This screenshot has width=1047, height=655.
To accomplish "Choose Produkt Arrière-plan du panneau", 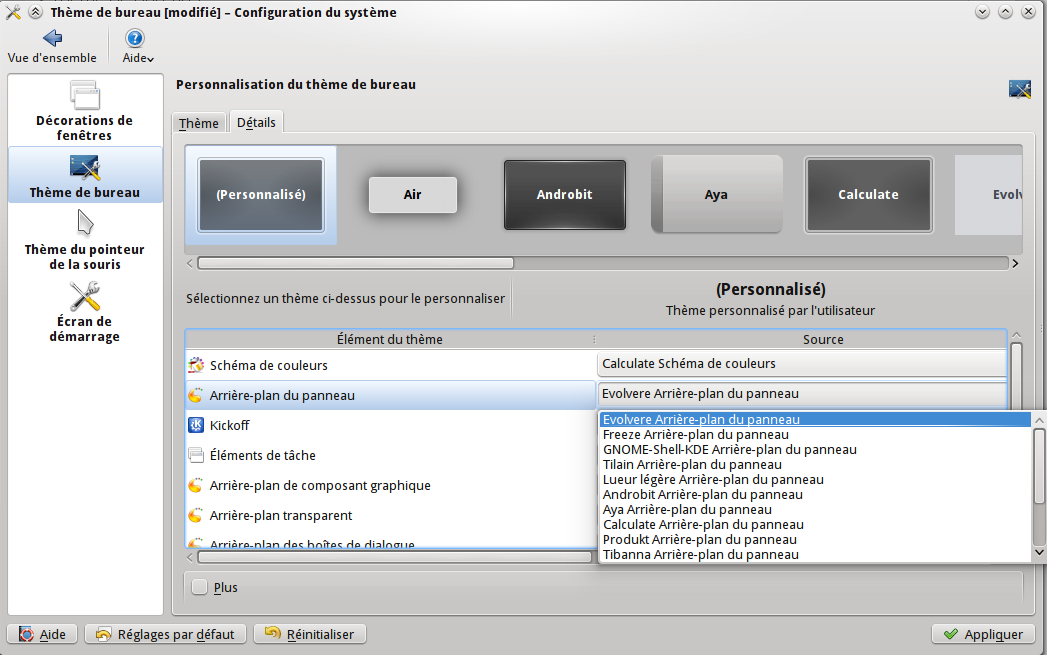I will (x=815, y=539).
